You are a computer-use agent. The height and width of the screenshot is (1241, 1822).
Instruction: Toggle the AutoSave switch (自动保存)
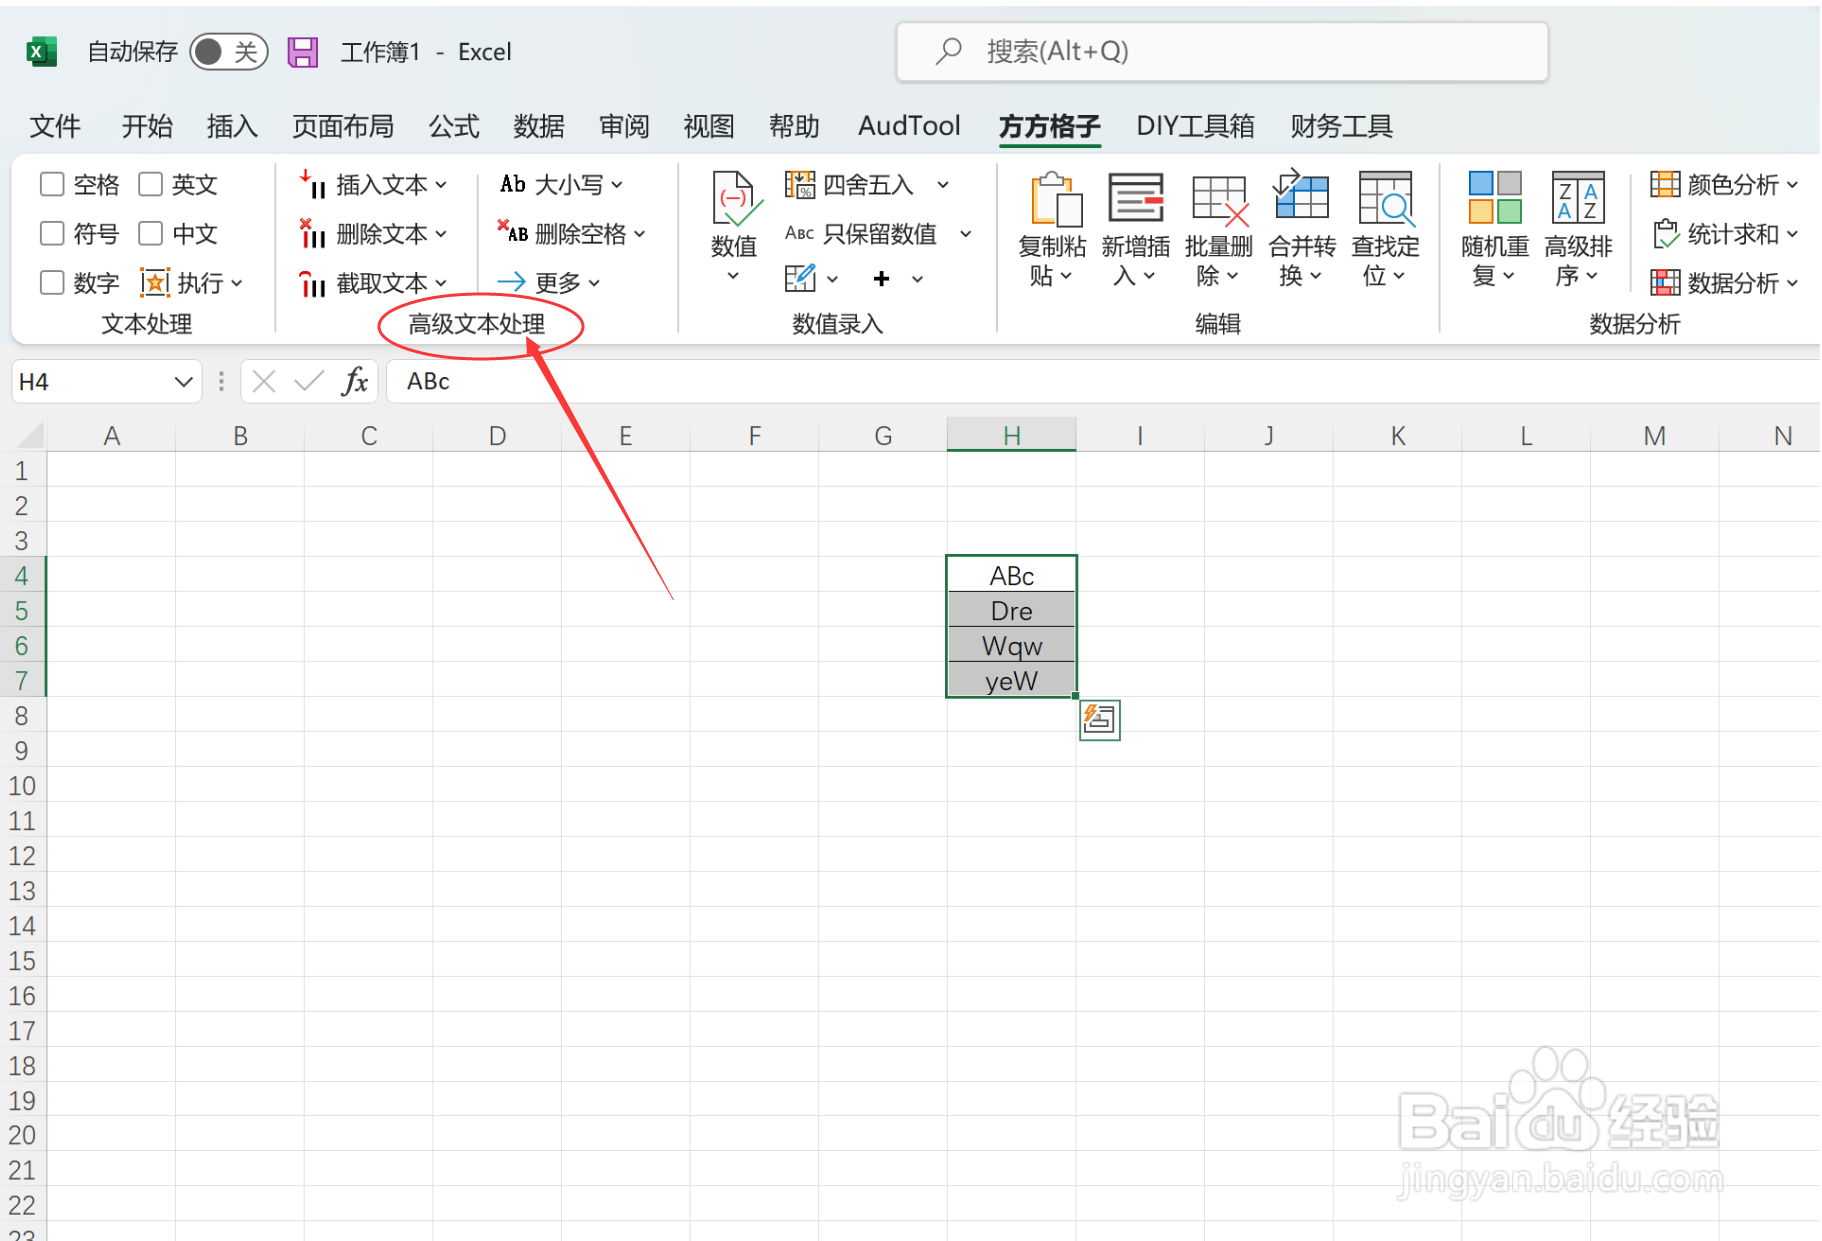[228, 52]
